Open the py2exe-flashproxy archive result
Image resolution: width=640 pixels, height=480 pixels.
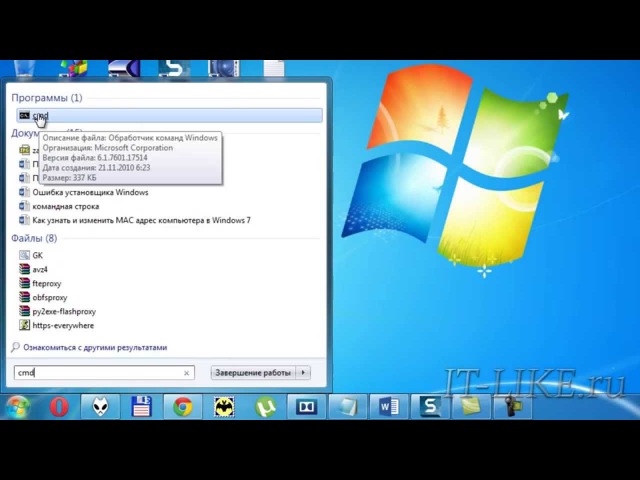click(64, 311)
